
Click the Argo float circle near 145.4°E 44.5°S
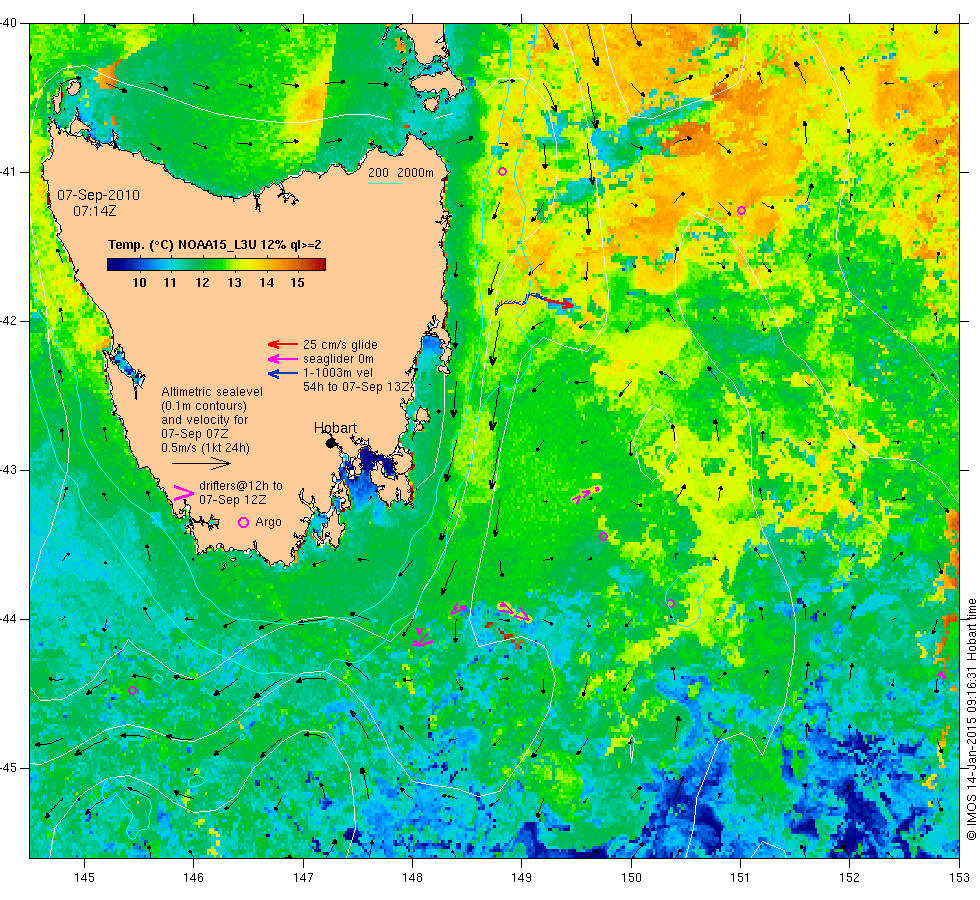132,691
